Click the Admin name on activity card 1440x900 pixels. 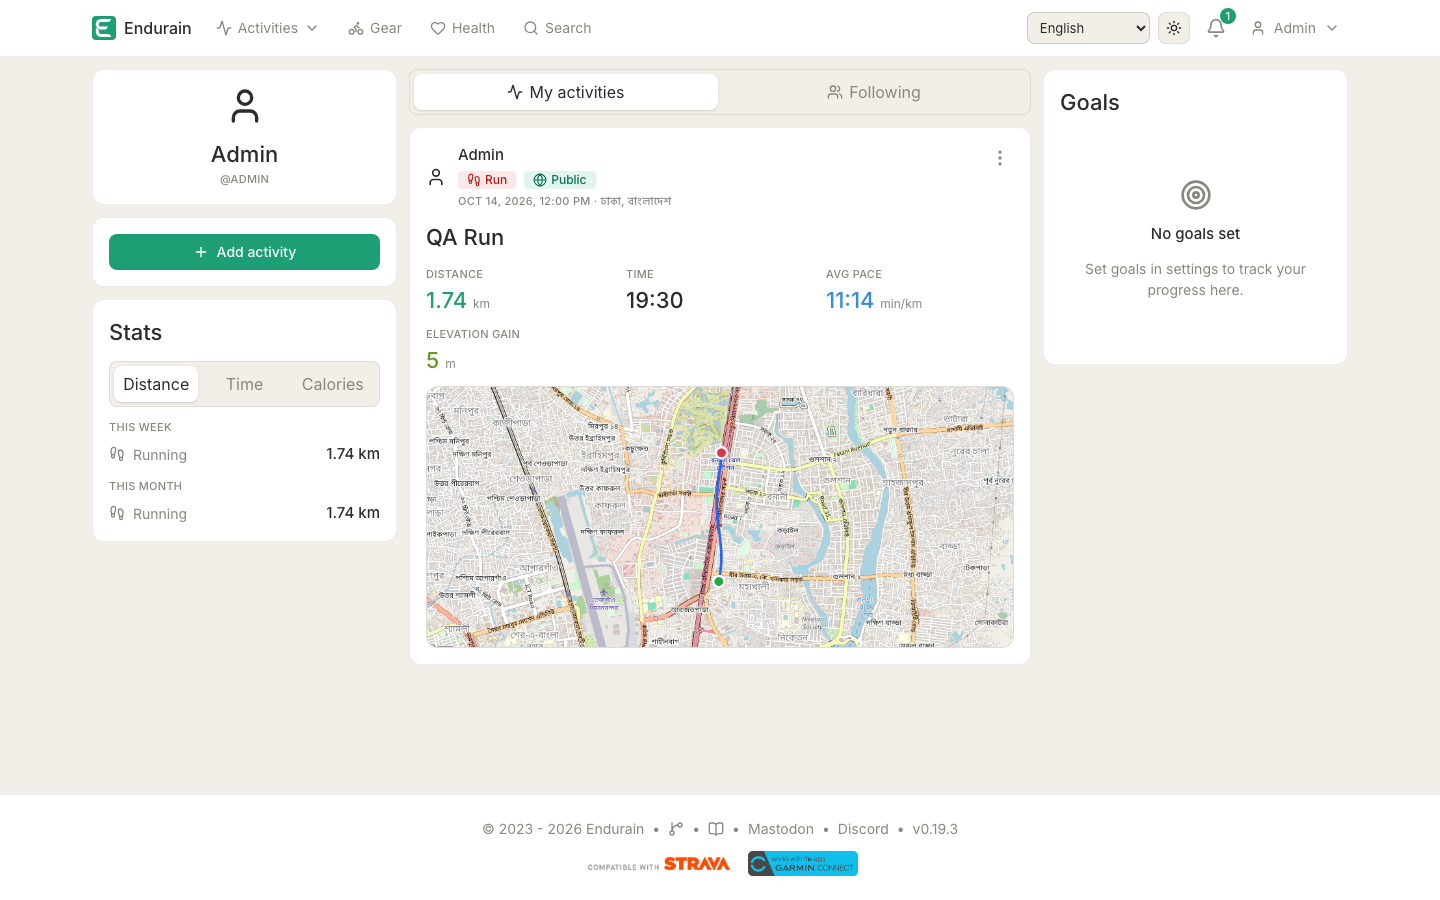[481, 154]
